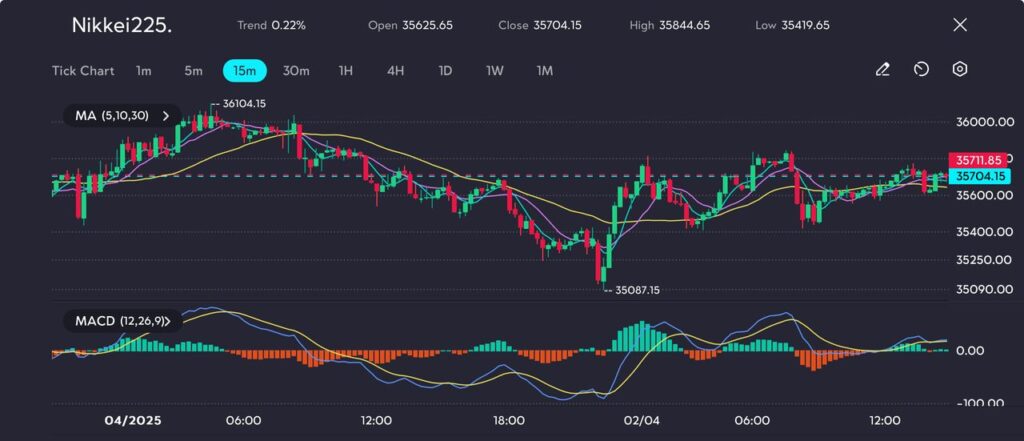Click the 35087.15 low price marker
Image resolution: width=1024 pixels, height=441 pixels.
[637, 290]
